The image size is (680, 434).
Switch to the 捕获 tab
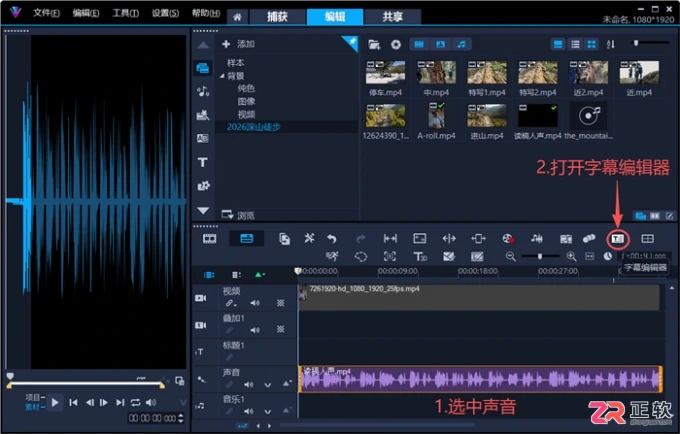[x=277, y=16]
